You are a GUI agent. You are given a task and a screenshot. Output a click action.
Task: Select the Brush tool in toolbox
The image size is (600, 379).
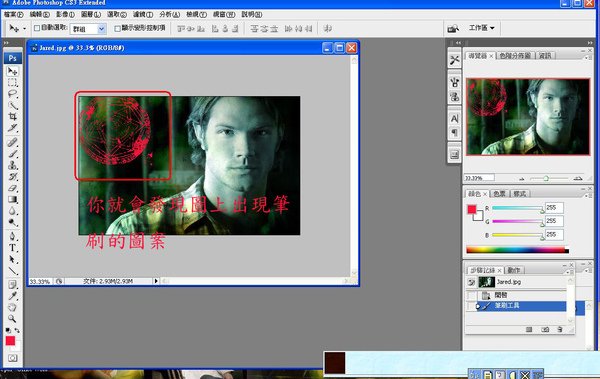click(x=12, y=154)
